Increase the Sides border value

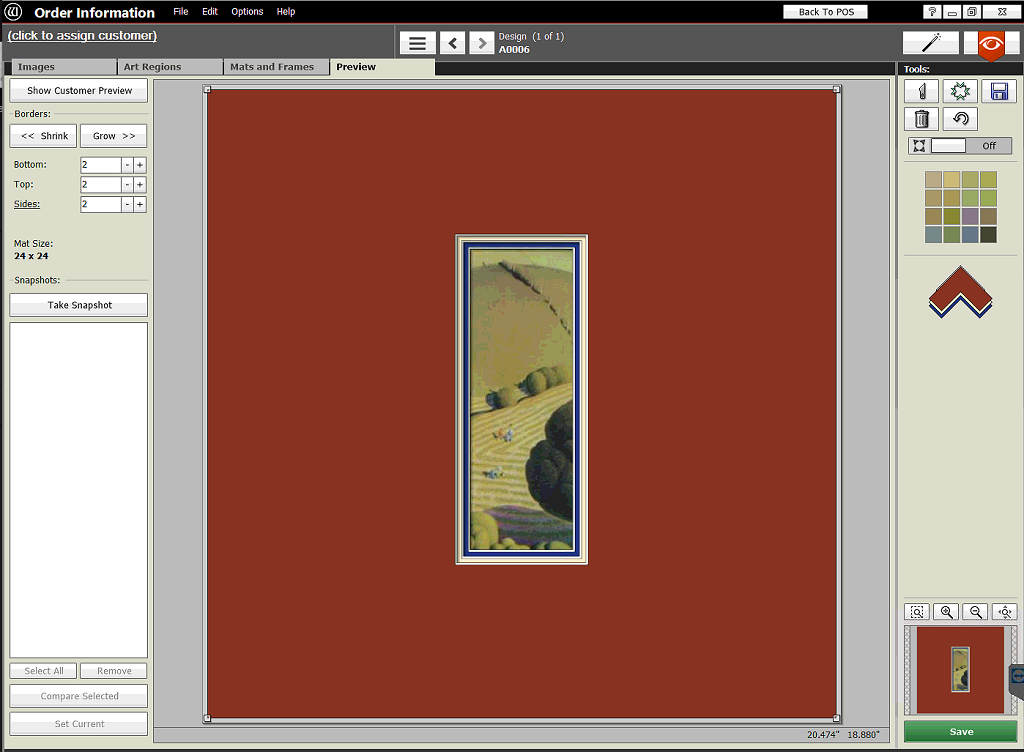coord(140,204)
